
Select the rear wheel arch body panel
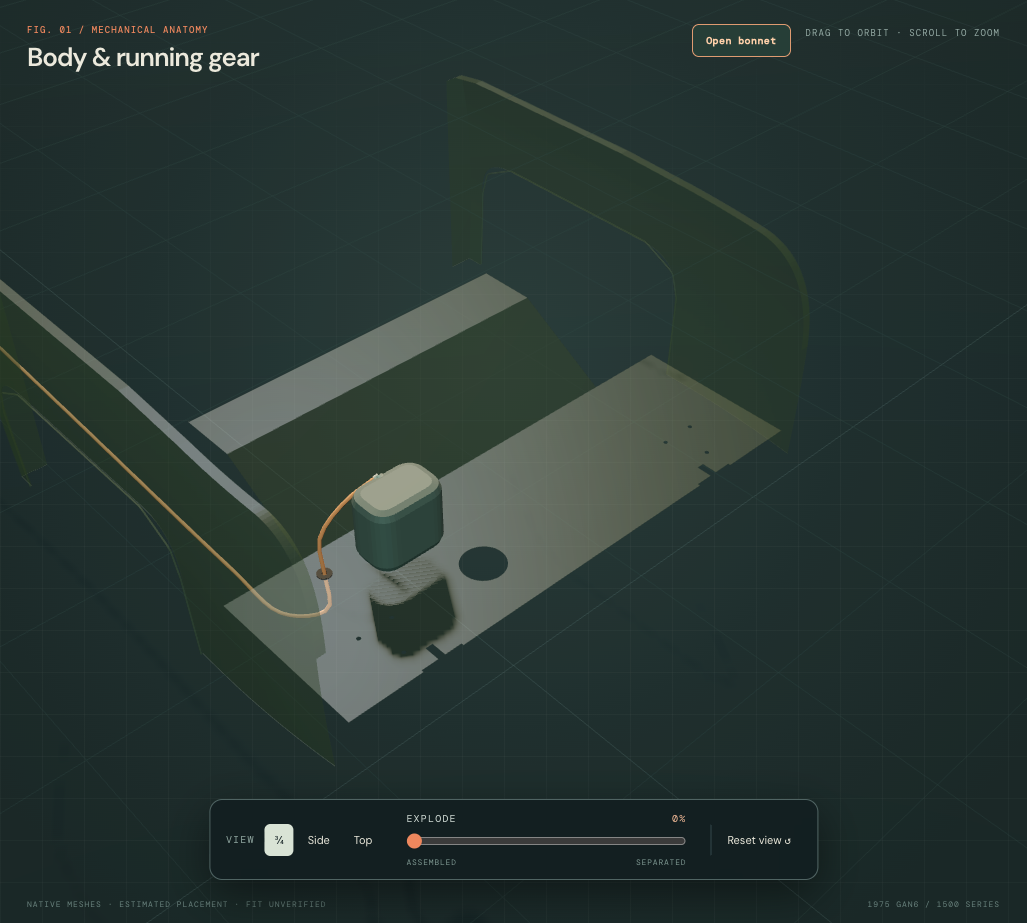click(x=629, y=249)
